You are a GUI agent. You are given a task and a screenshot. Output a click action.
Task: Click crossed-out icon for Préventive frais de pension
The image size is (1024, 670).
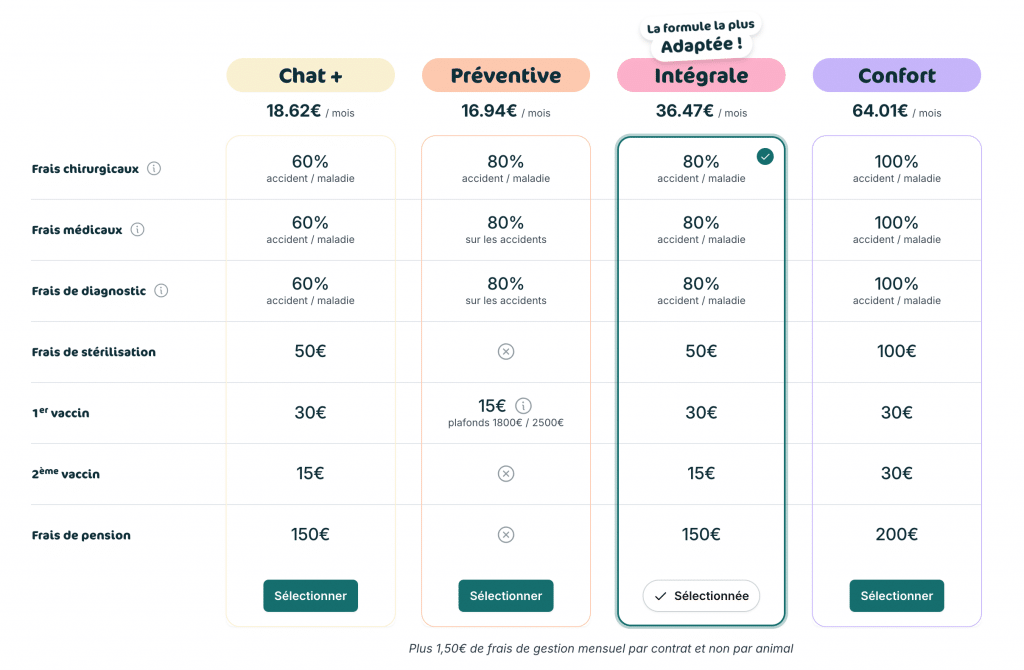pos(506,534)
